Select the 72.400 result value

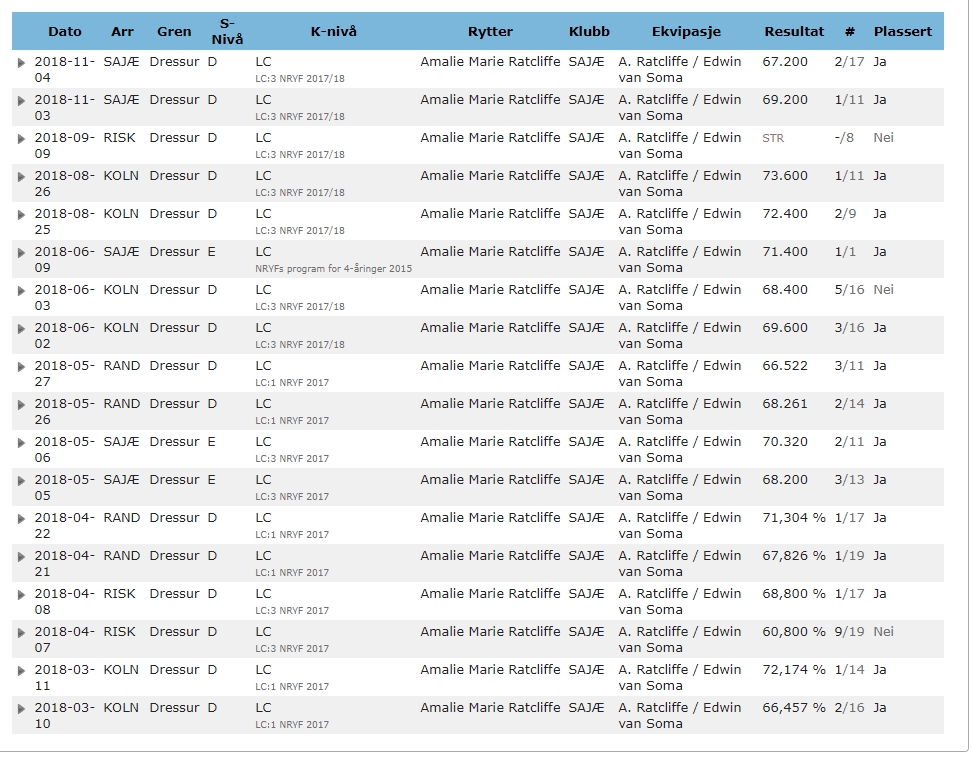(785, 214)
